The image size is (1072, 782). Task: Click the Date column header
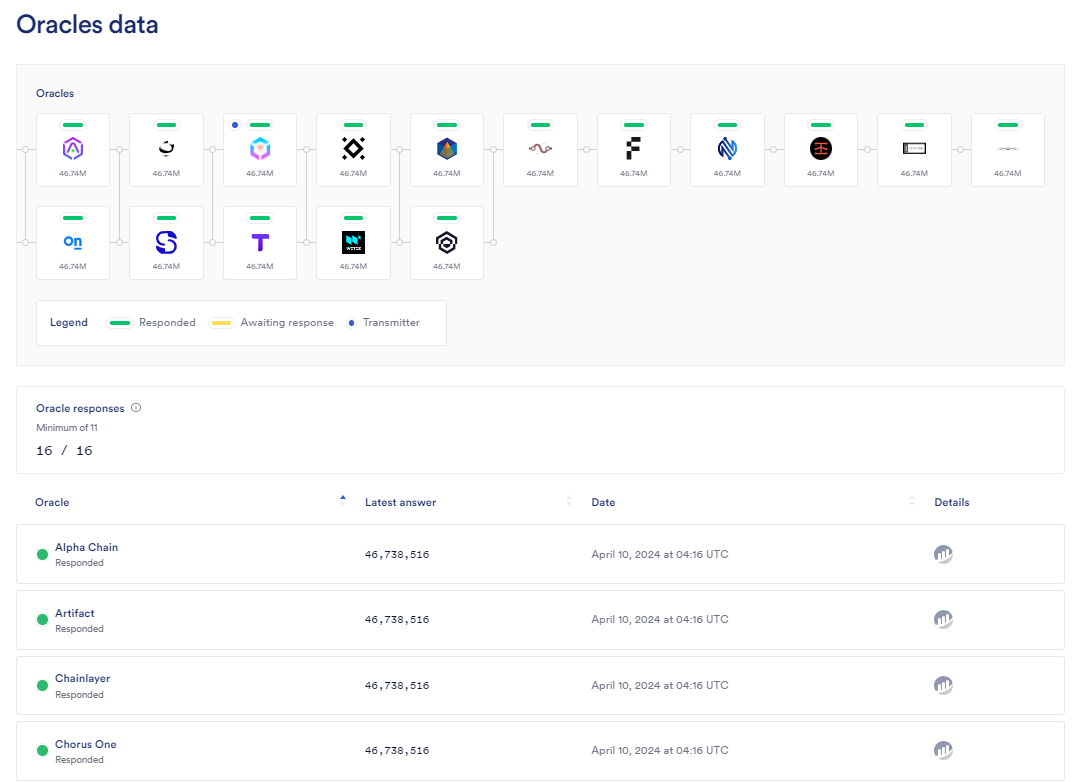click(603, 502)
